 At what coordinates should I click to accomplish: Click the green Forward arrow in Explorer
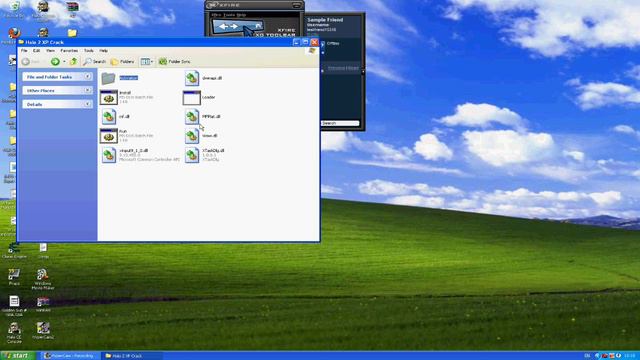pos(55,62)
